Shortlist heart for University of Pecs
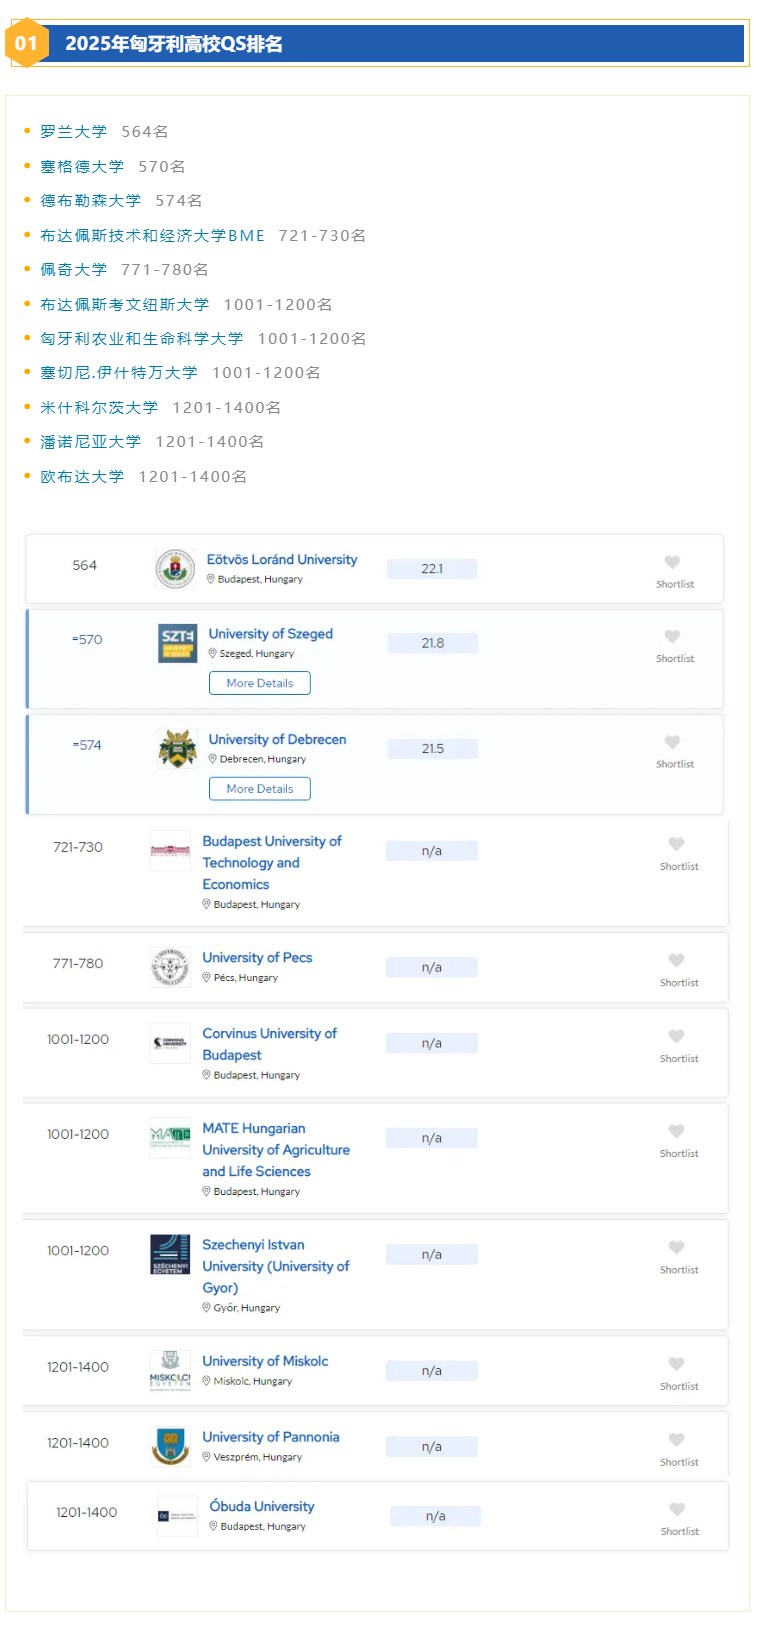This screenshot has width=759, height=1649. pos(676,960)
